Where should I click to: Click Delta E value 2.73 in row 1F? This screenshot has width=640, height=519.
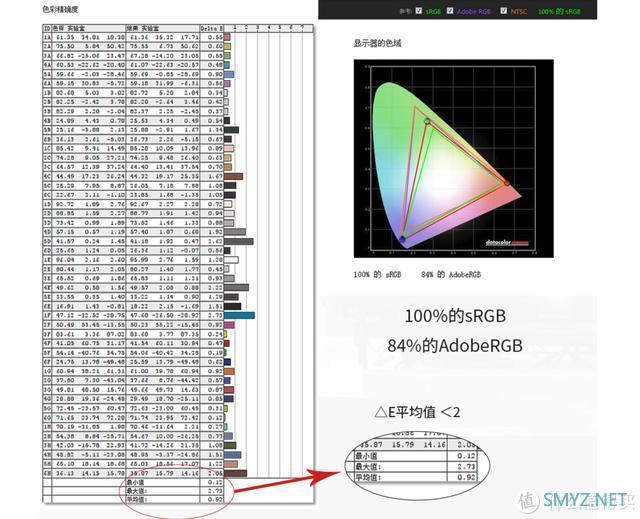(x=215, y=315)
